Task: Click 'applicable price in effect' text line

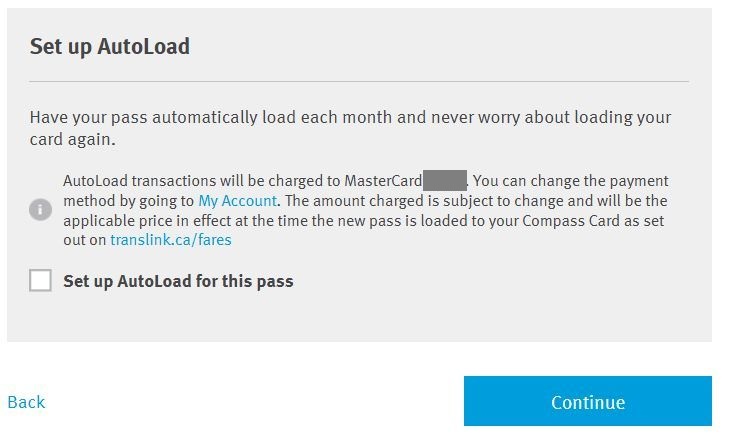Action: coord(160,220)
